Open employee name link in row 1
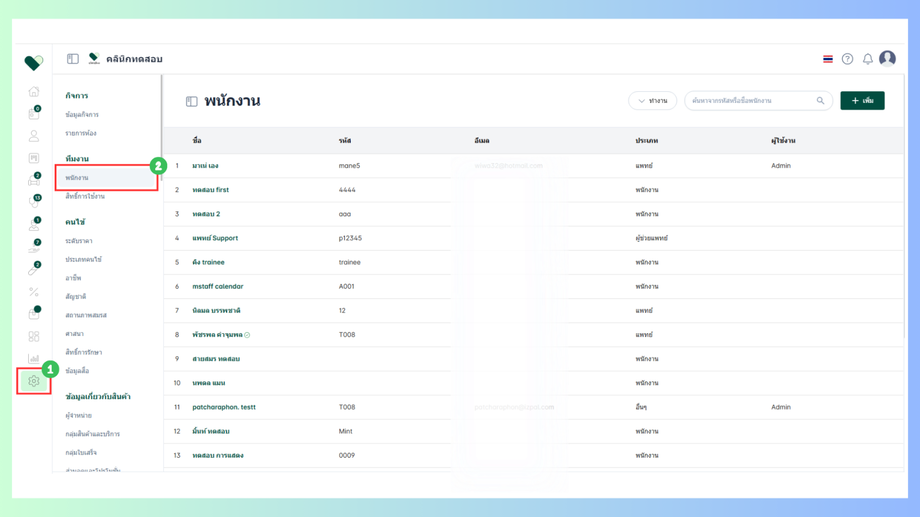 205,165
